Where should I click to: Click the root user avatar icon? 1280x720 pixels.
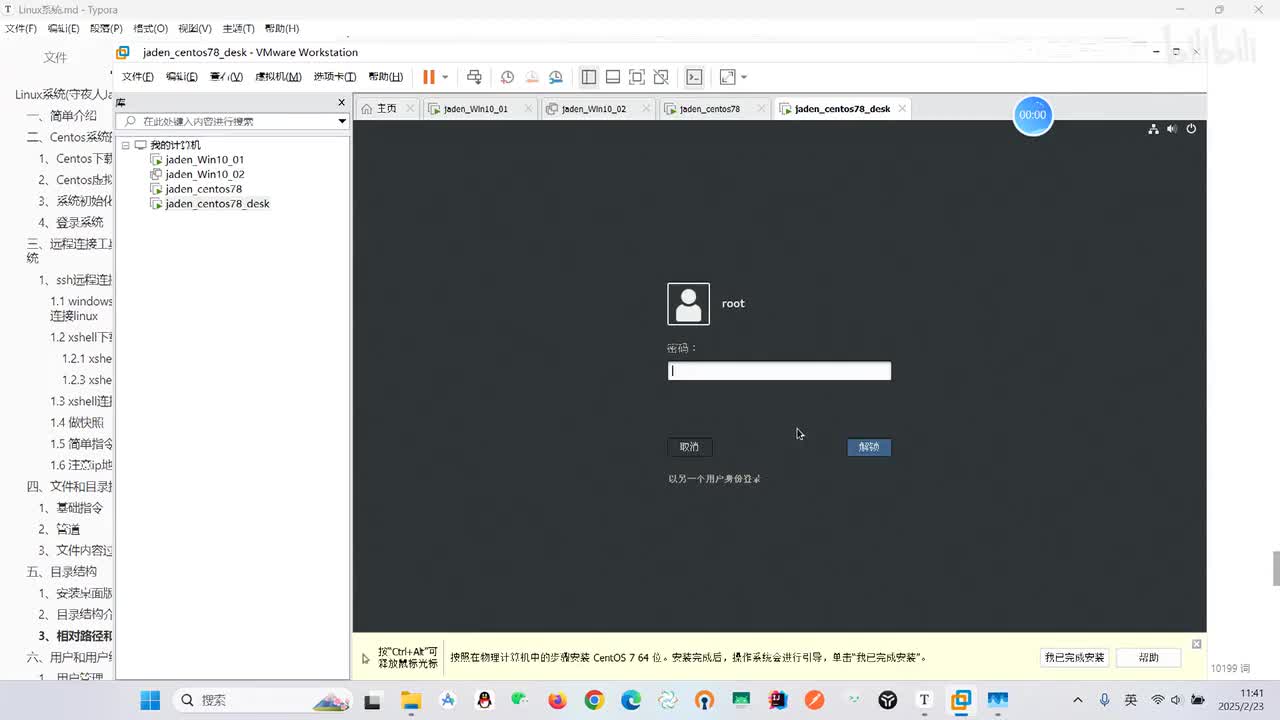[x=688, y=304]
